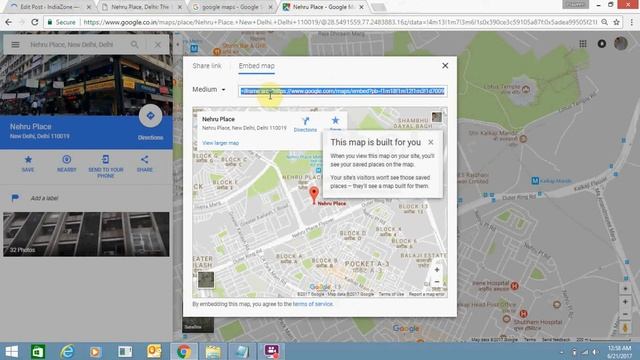Click Report a map error link
The image size is (640, 360).
(427, 294)
